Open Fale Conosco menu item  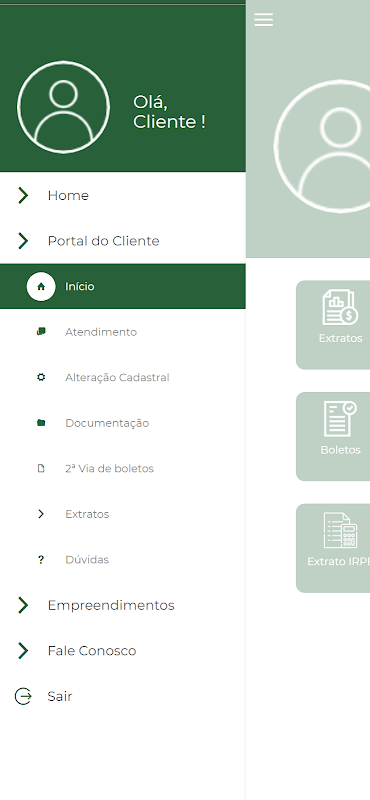pos(92,651)
